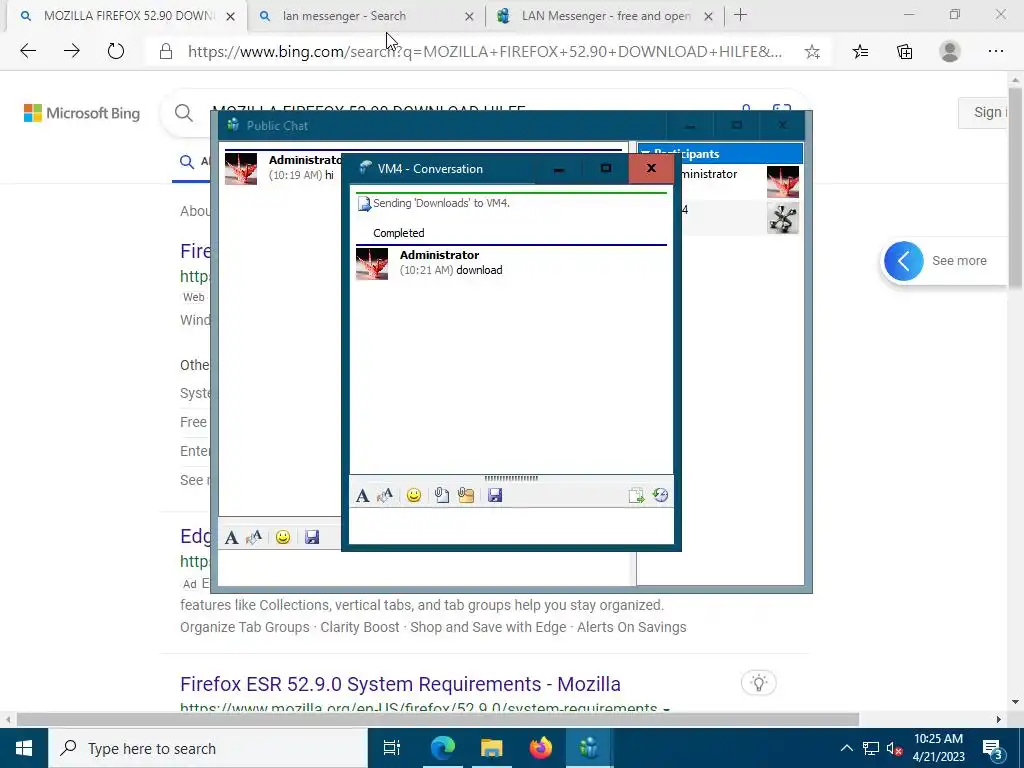Open font chooser in VM4 Conversation toolbar
The width and height of the screenshot is (1024, 768).
coord(362,496)
